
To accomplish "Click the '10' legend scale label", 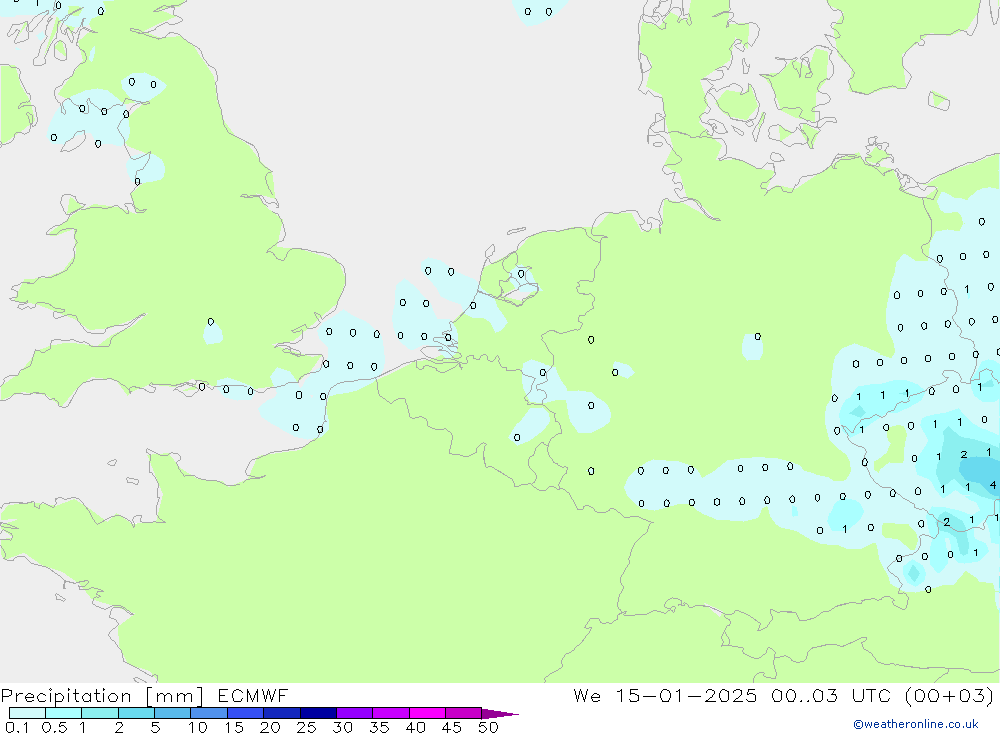I will click(198, 727).
